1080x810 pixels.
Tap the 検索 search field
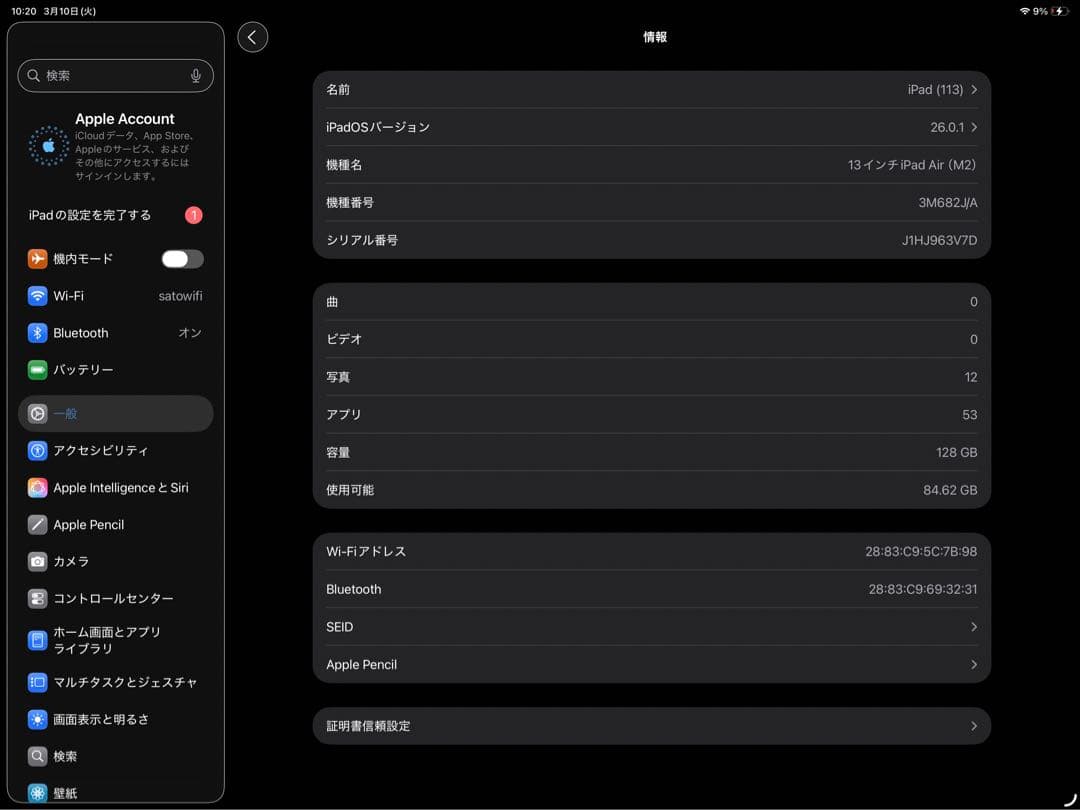pos(116,76)
